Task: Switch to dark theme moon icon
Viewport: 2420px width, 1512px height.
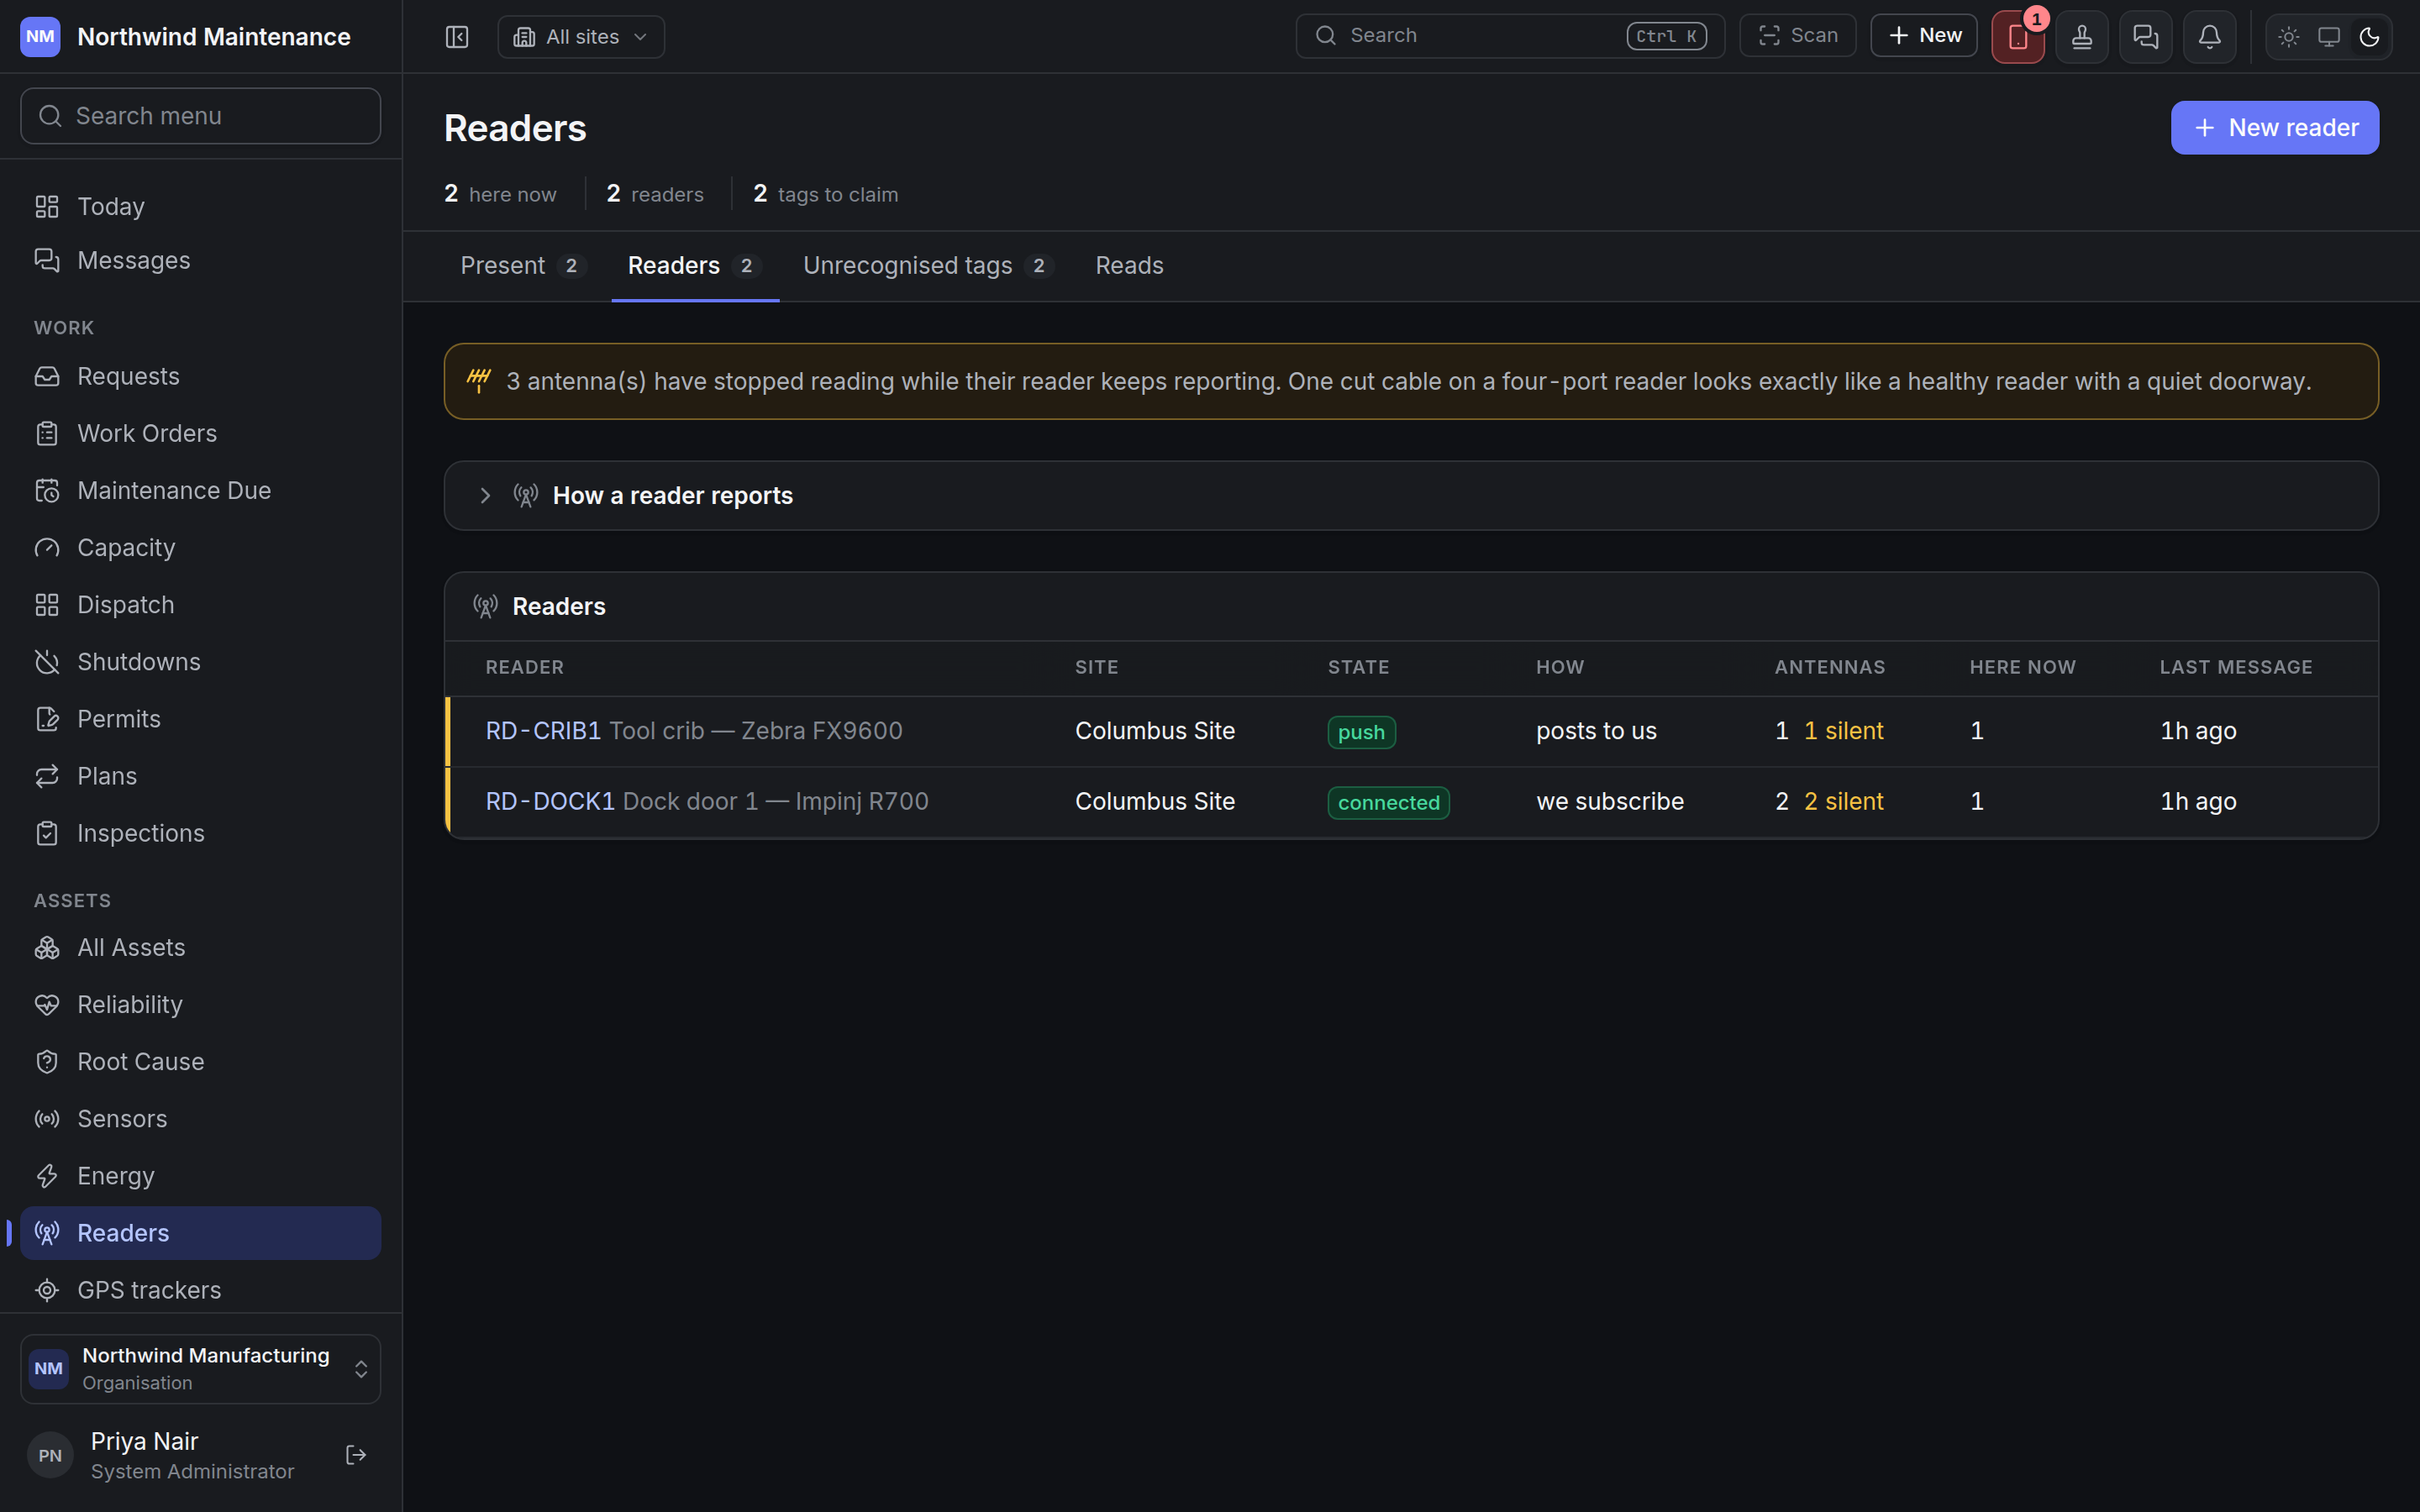Action: 2369,37
